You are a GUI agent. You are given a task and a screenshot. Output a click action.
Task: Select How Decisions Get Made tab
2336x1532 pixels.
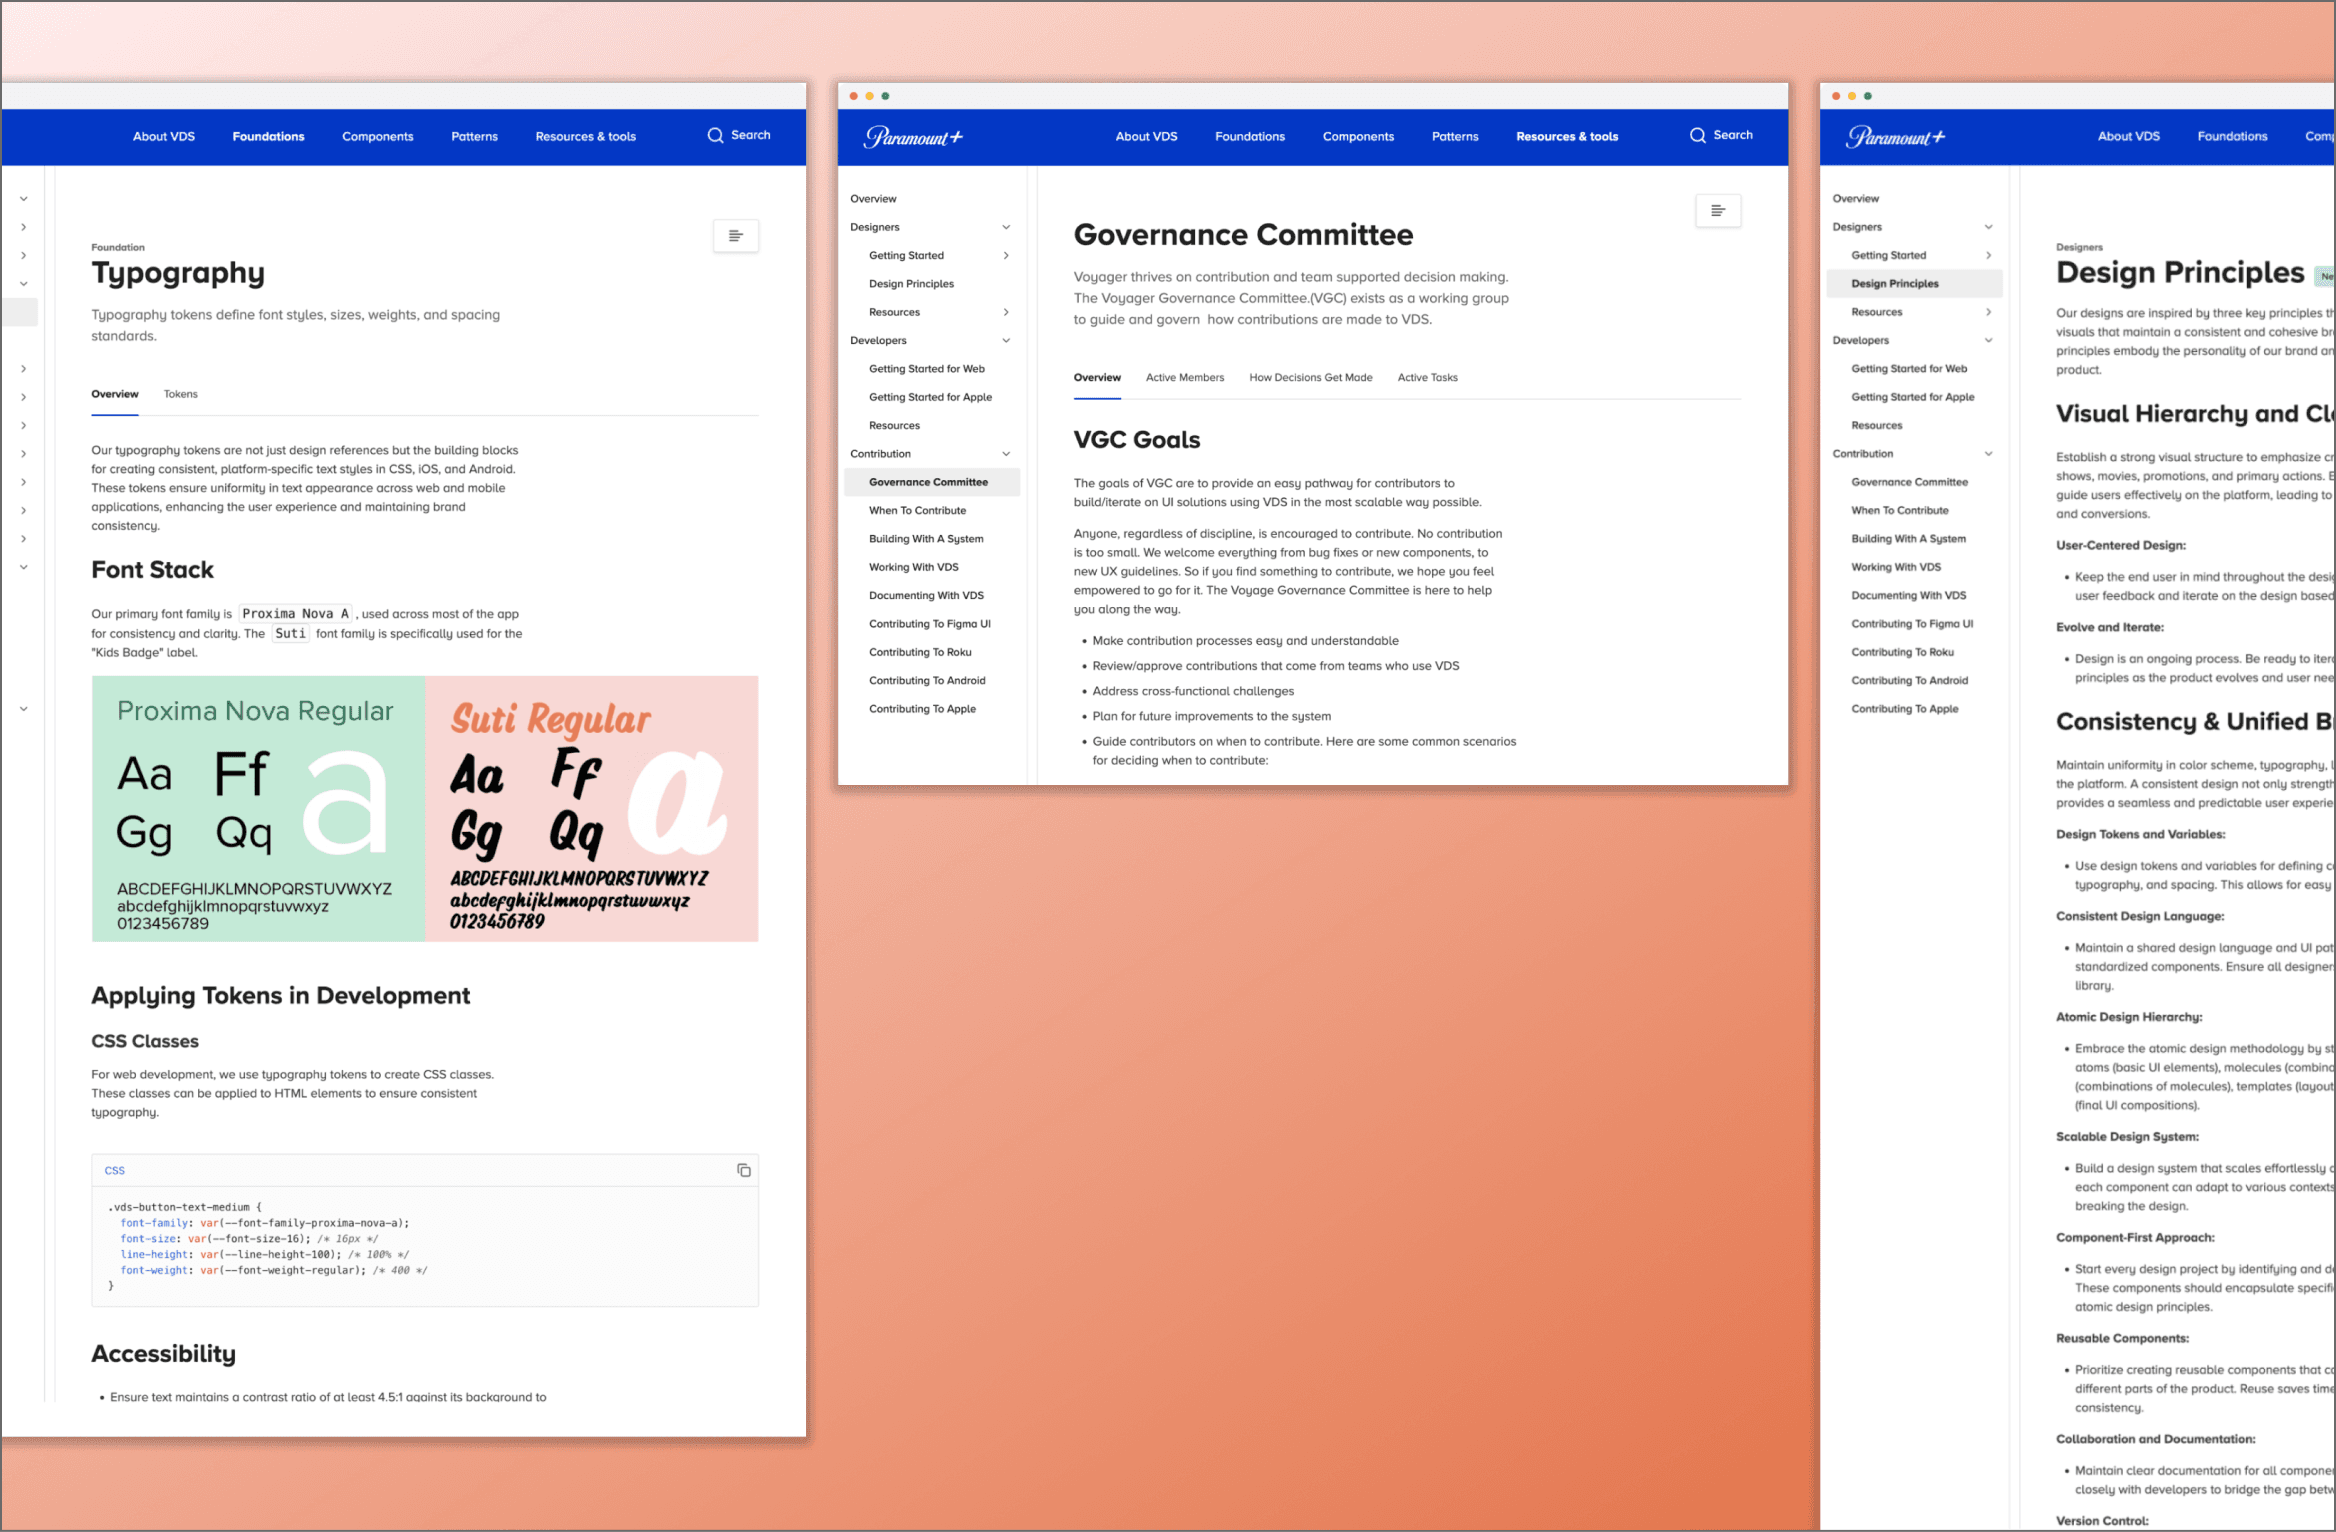[1310, 378]
